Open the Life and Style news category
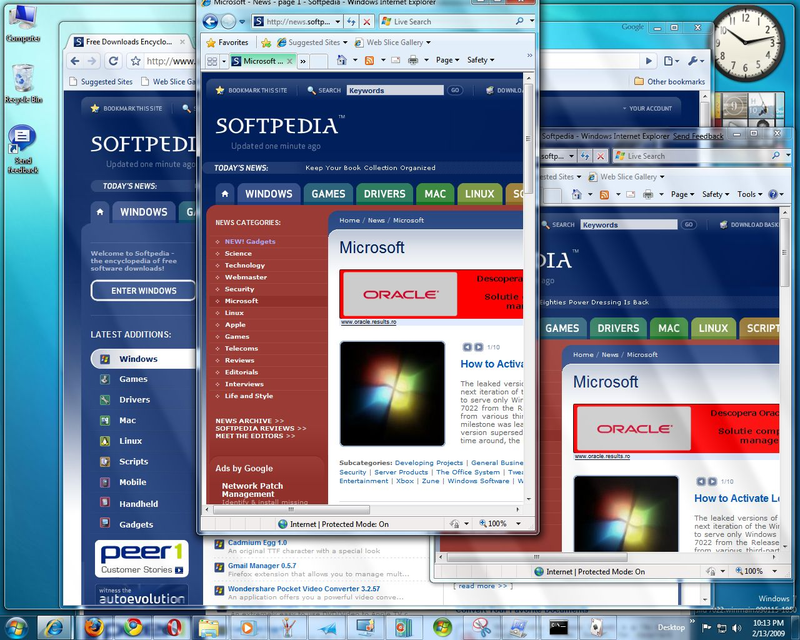The image size is (800, 640). coord(249,396)
